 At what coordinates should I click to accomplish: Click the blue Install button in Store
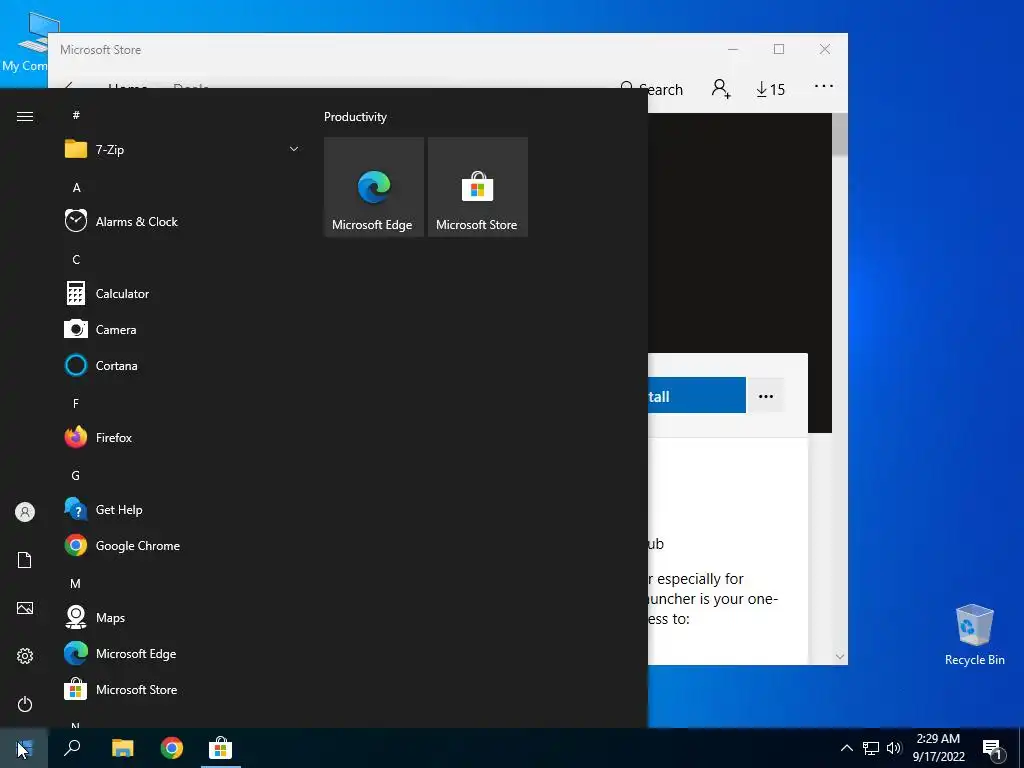coord(697,395)
